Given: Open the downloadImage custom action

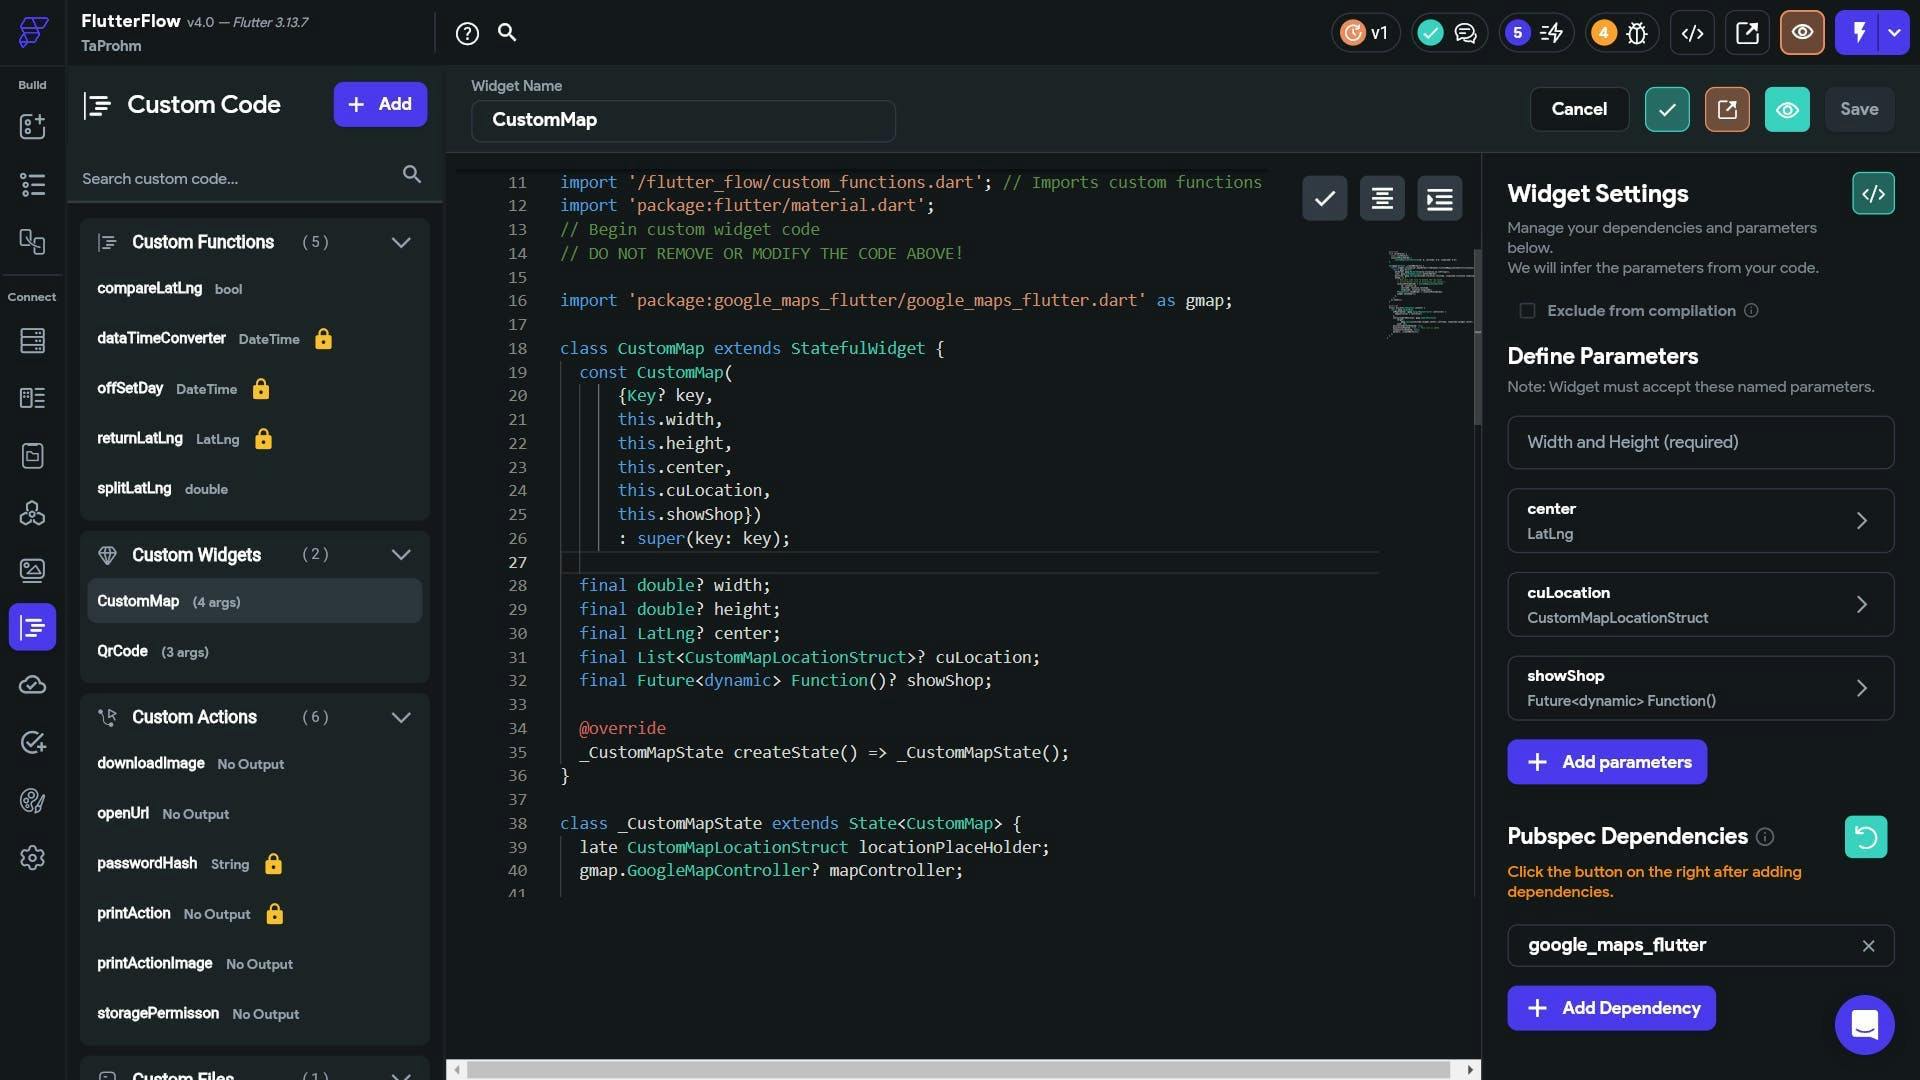Looking at the screenshot, I should pos(151,764).
